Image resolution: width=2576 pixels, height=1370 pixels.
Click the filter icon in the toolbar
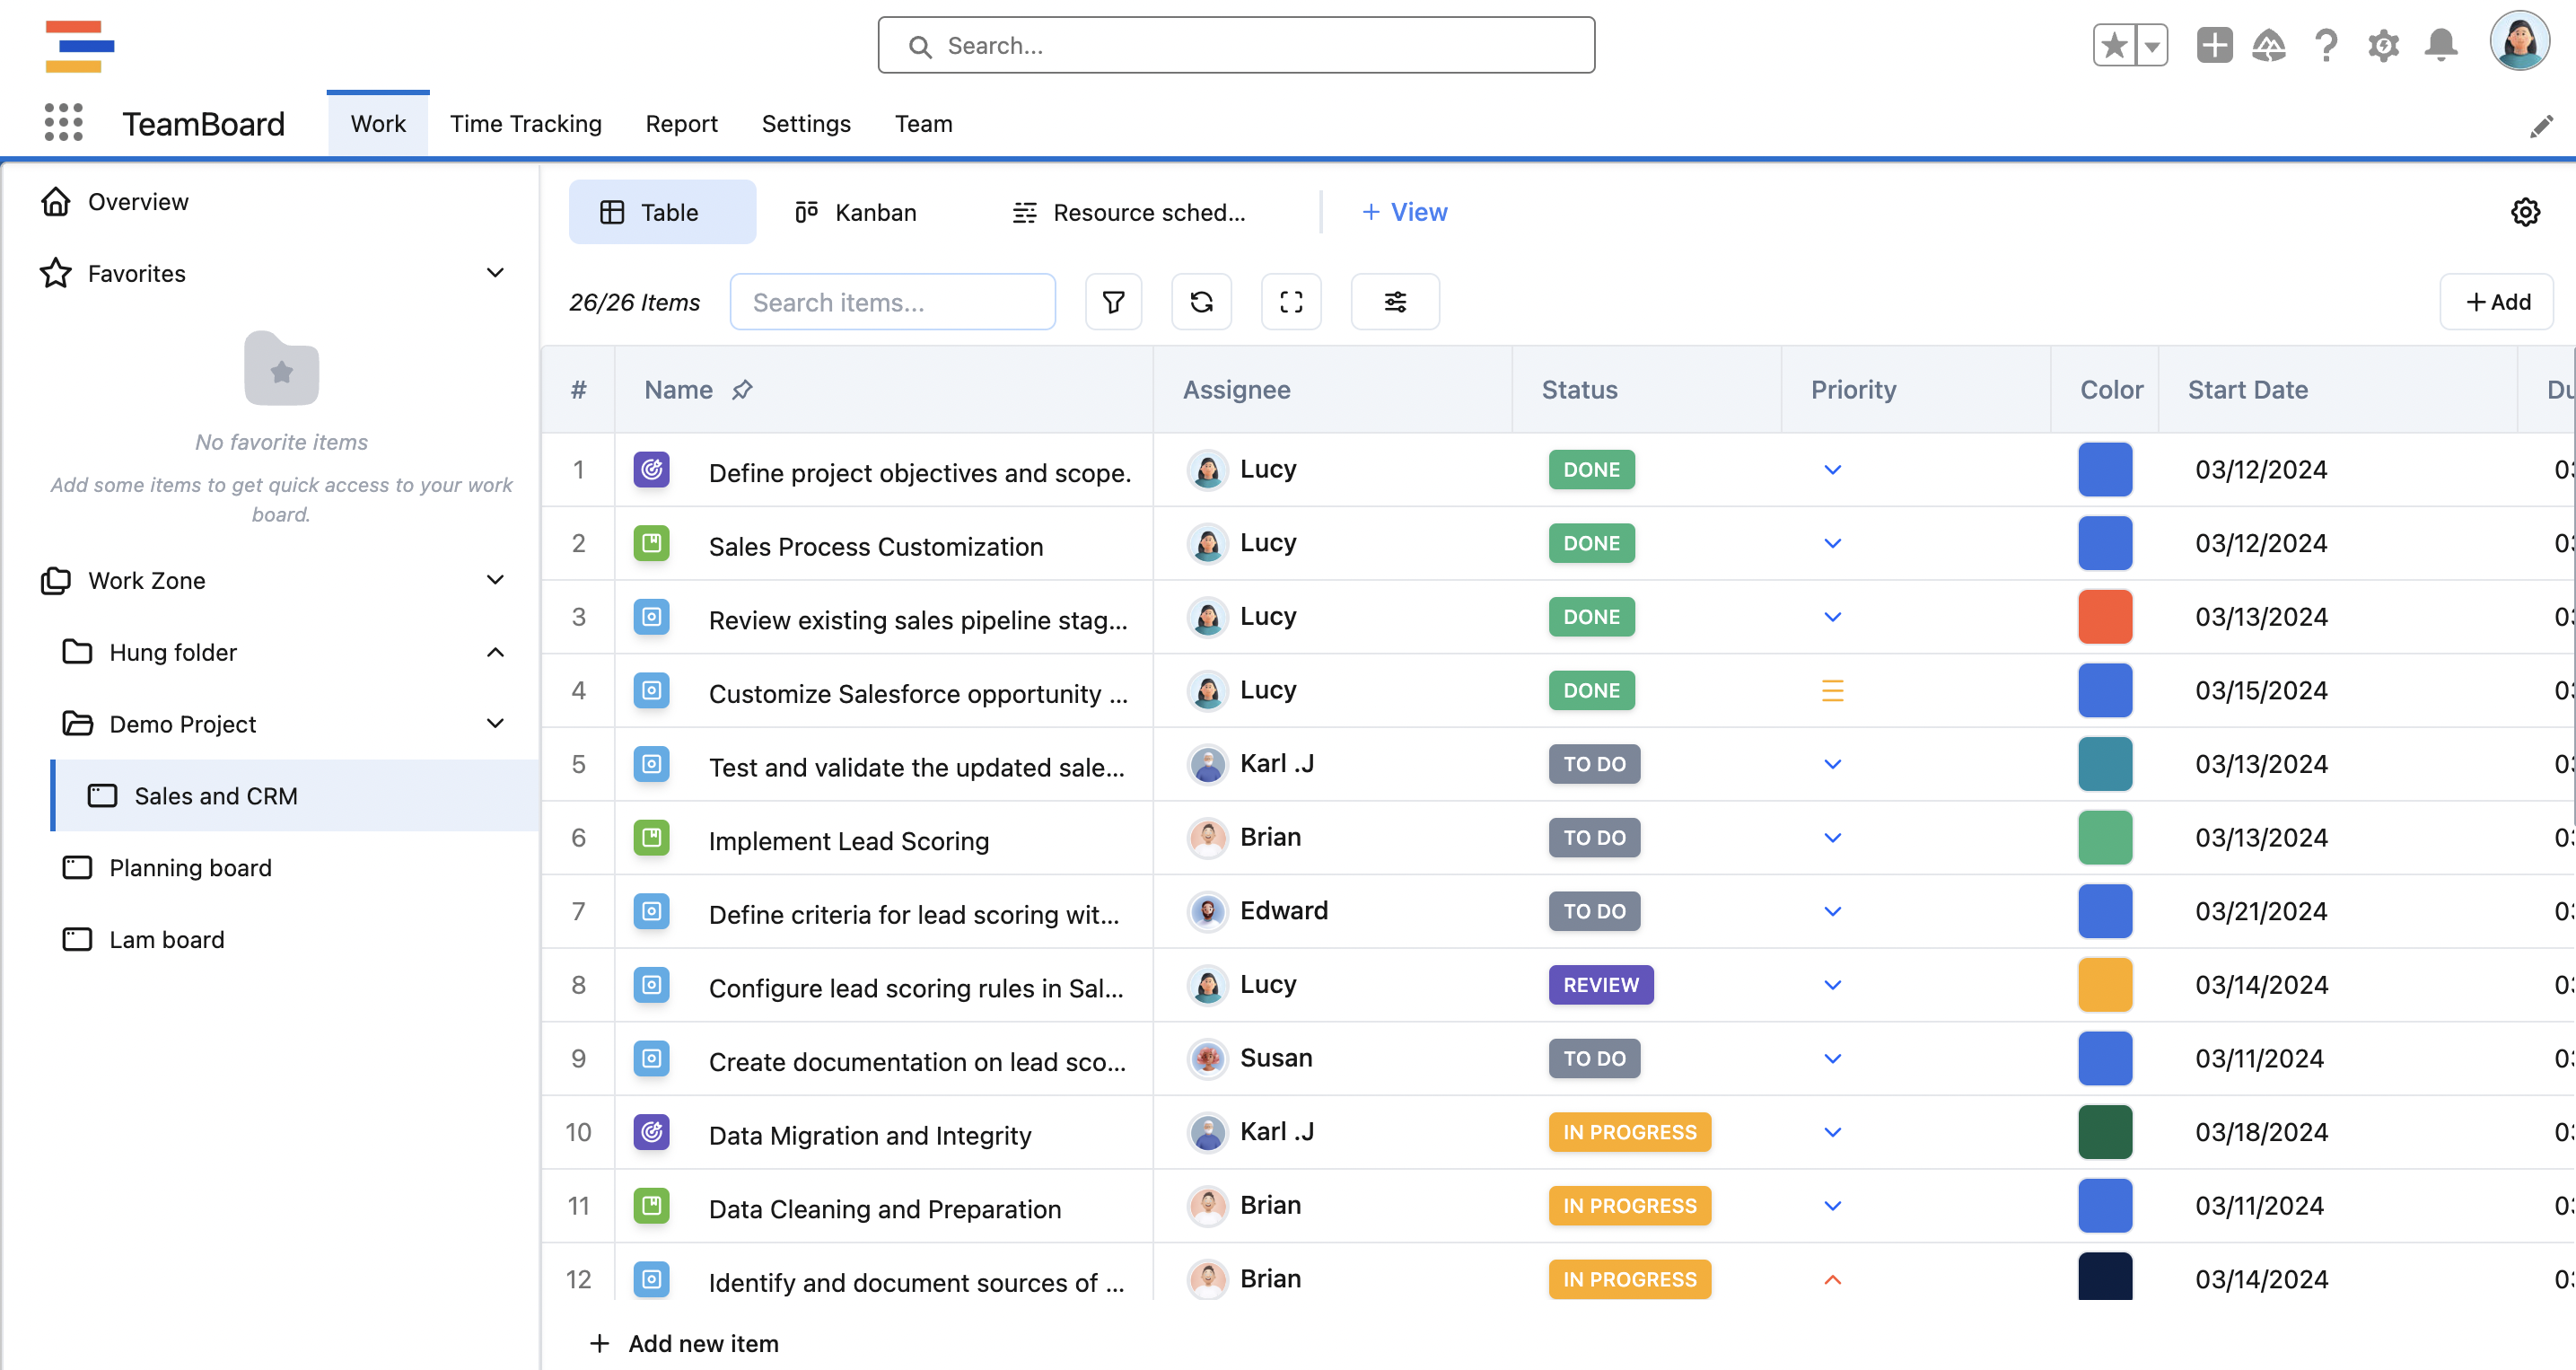pyautogui.click(x=1113, y=302)
